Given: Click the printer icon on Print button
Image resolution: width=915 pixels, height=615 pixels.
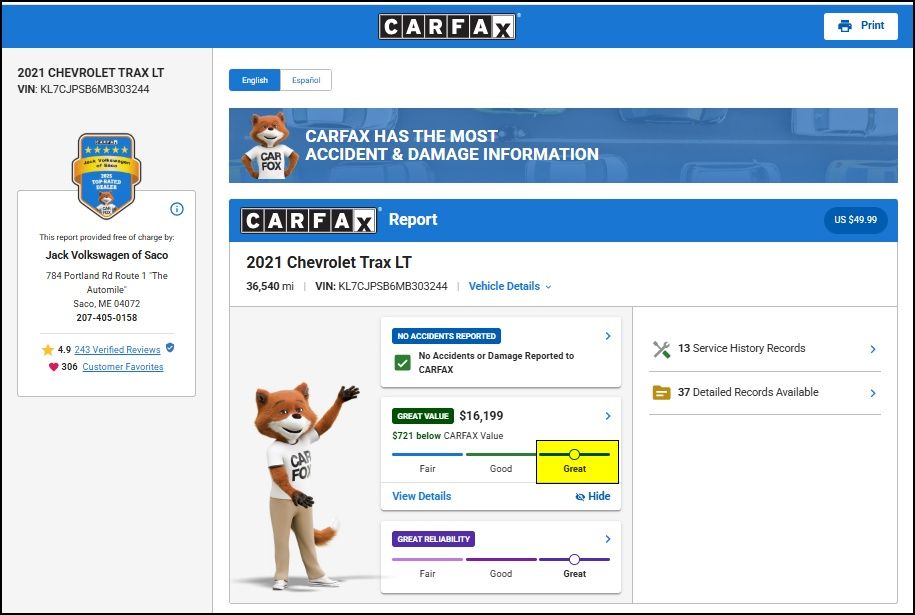Looking at the screenshot, I should (844, 26).
